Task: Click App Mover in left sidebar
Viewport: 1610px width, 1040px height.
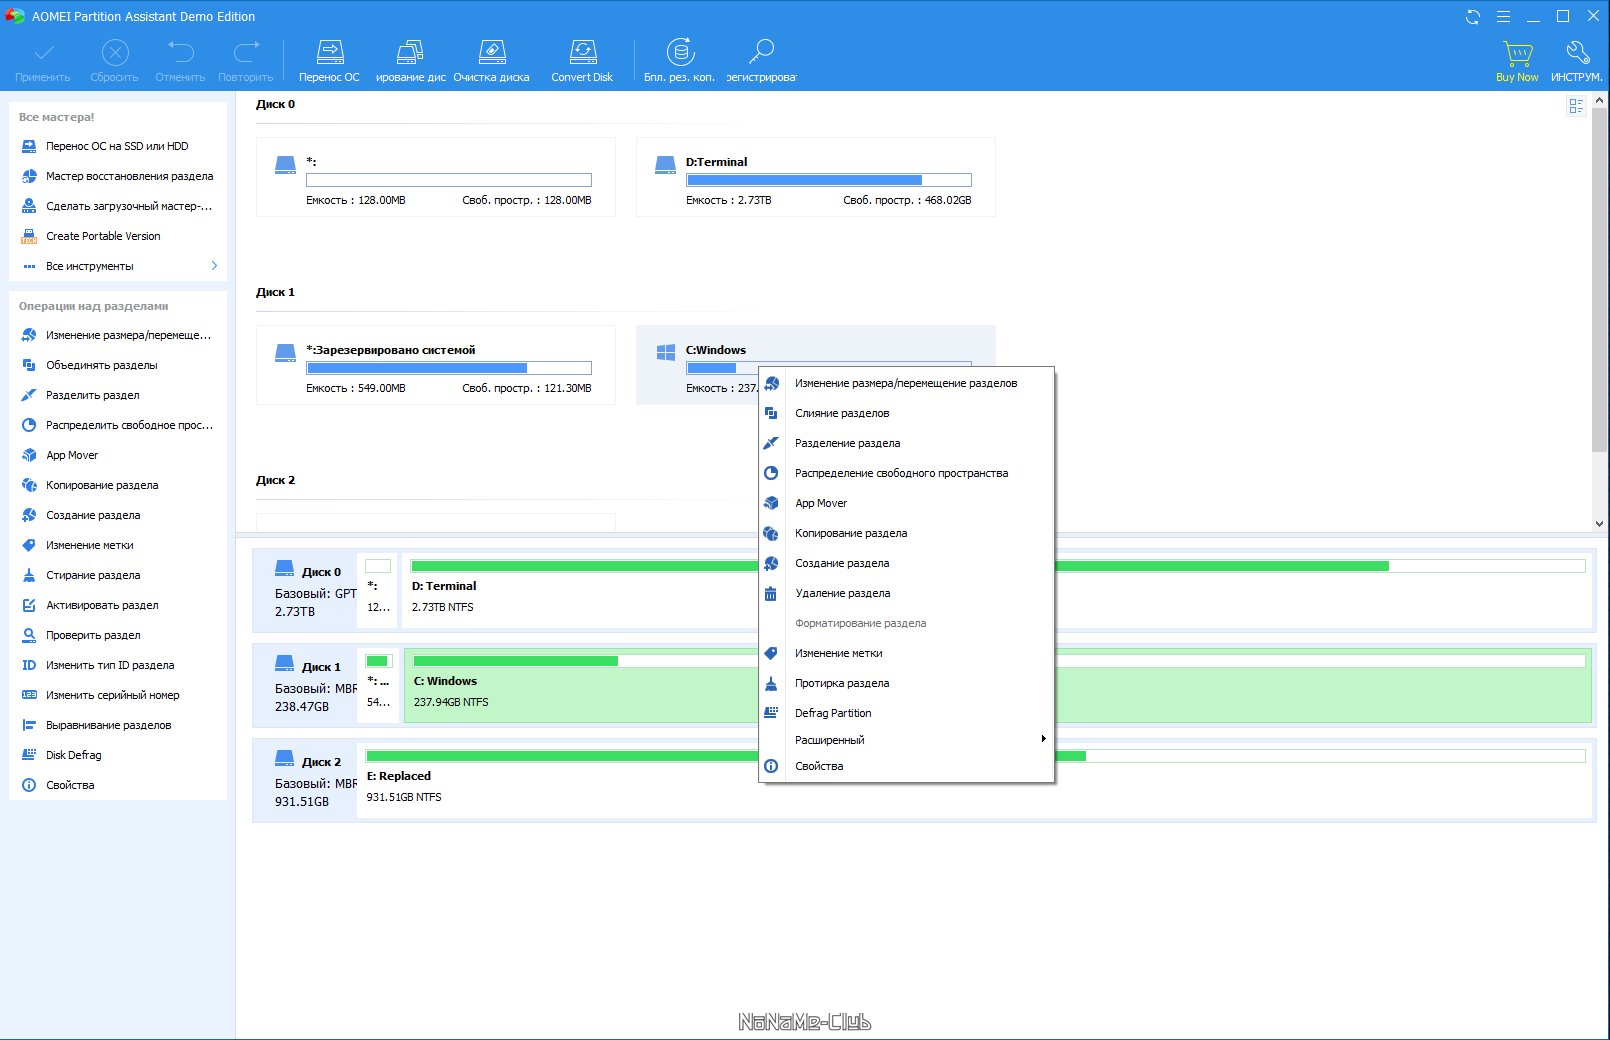Action: point(72,455)
